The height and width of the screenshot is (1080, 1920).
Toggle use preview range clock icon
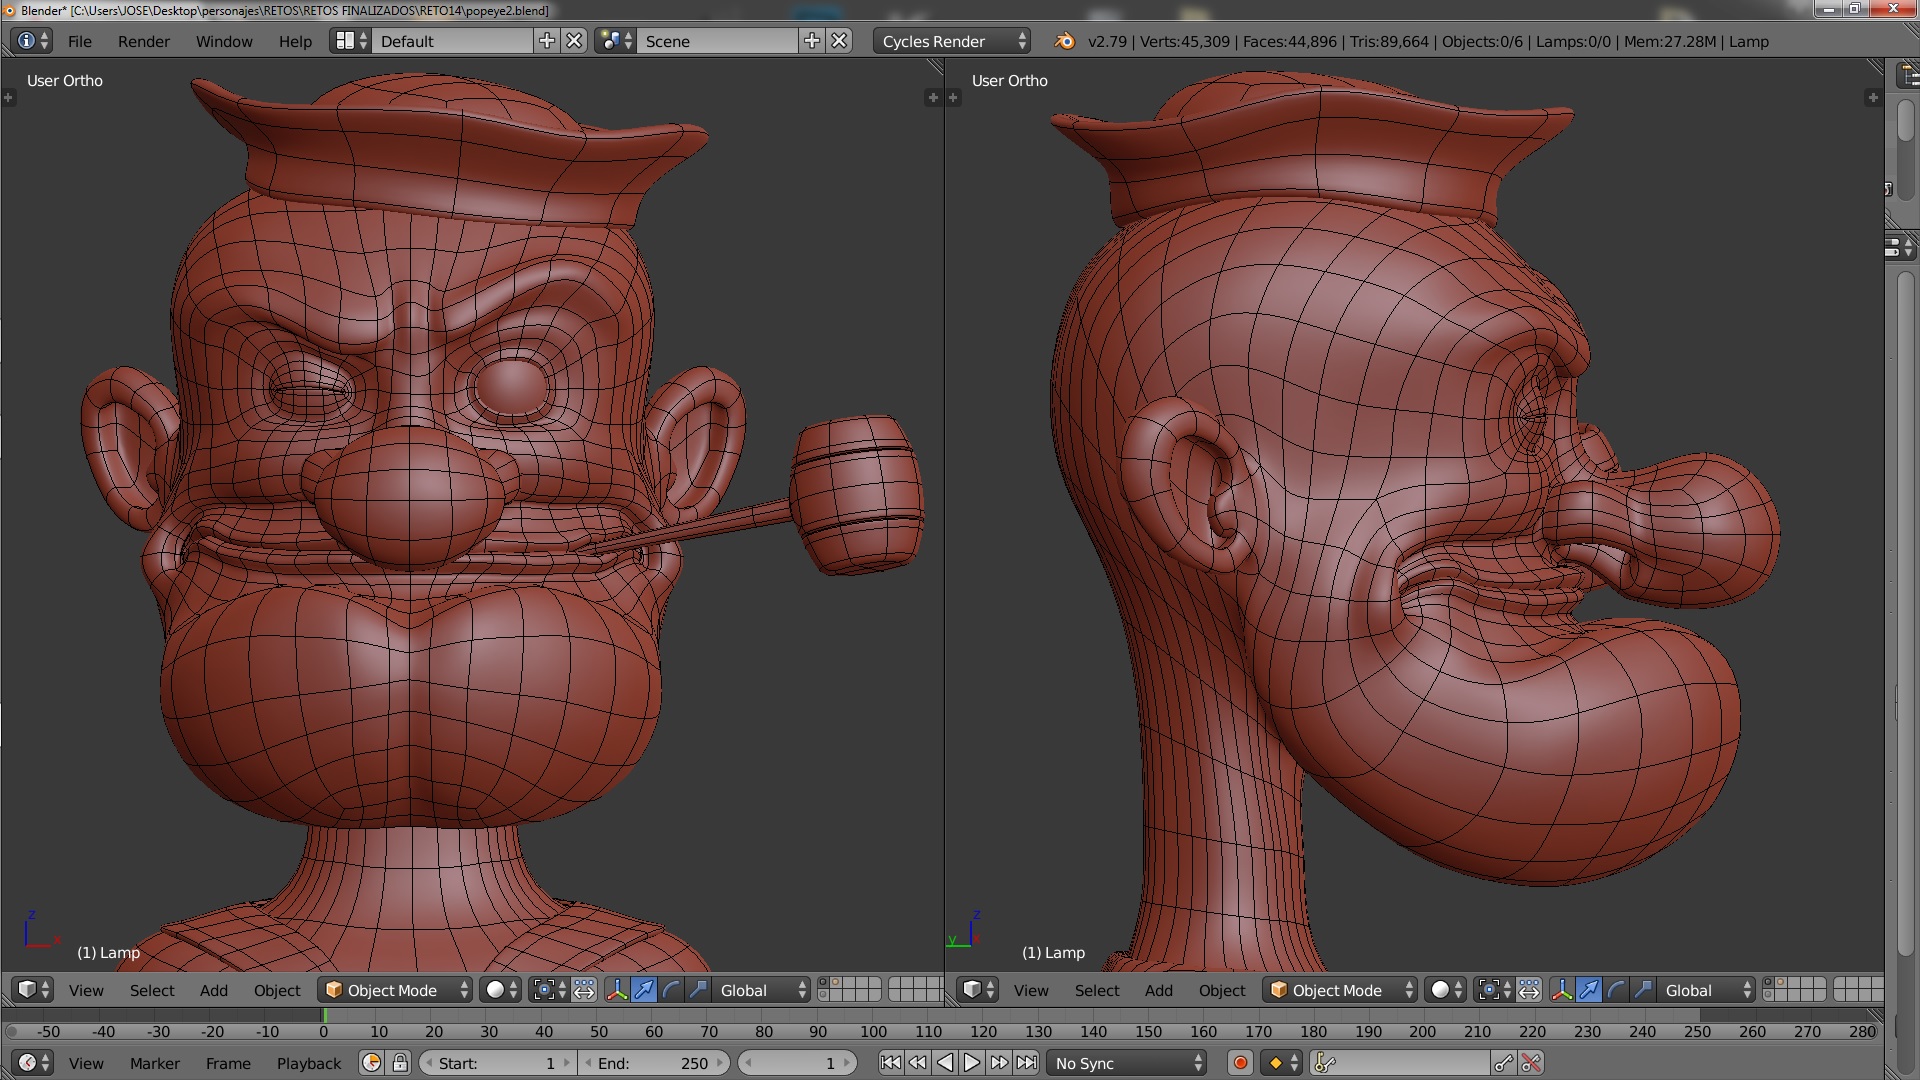(x=371, y=1063)
